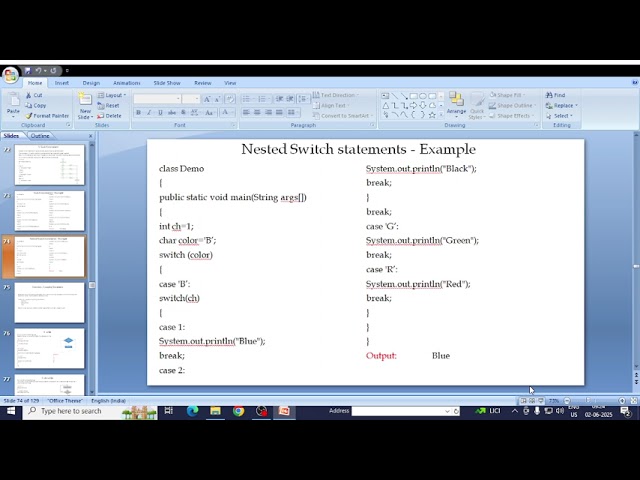Select the rectangle shape in gallery
Screen dimensions: 640x480
413,96
